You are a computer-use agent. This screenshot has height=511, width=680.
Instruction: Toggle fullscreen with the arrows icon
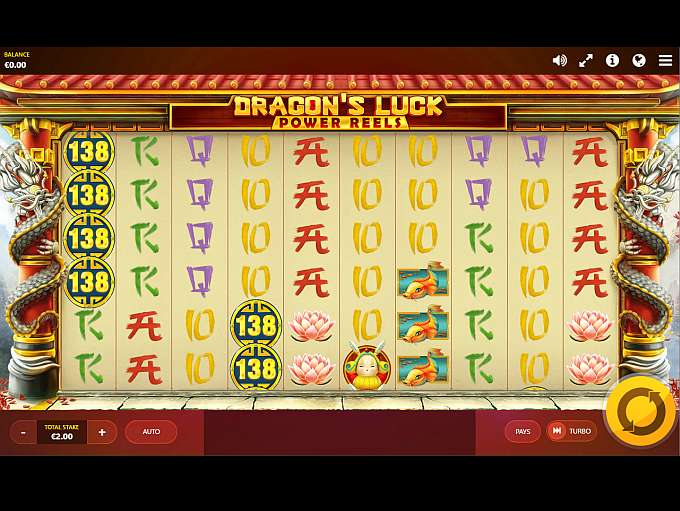(586, 61)
